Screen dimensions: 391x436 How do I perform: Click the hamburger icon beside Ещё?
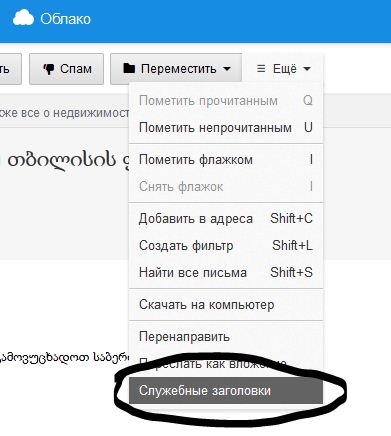coord(261,69)
